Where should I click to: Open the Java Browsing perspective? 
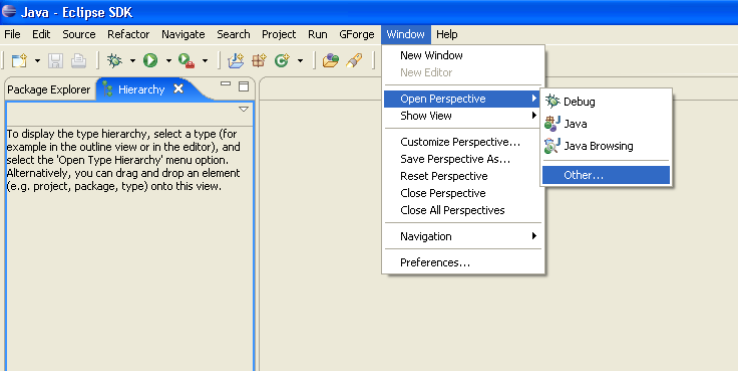point(606,146)
